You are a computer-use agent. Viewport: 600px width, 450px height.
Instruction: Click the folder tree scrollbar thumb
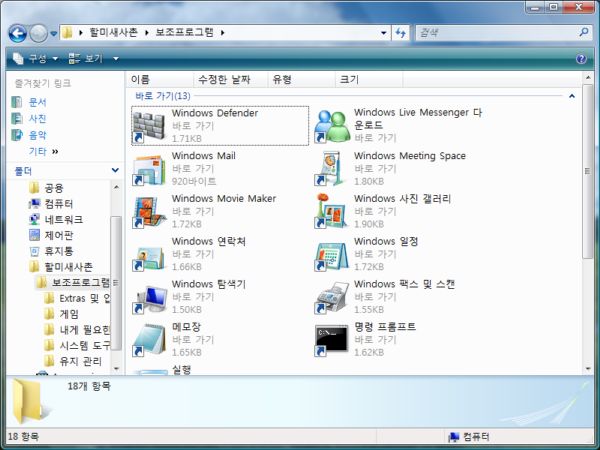coord(116,283)
